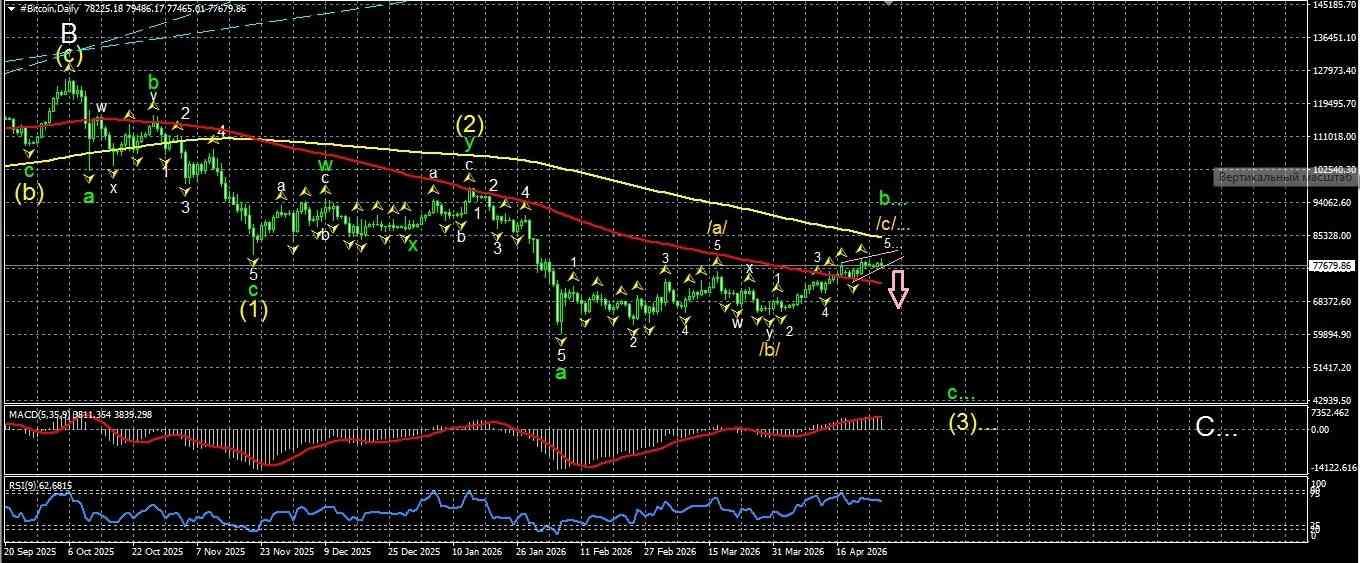
Task: Click the -14122.616 MACD scale value
Action: [x=1333, y=467]
